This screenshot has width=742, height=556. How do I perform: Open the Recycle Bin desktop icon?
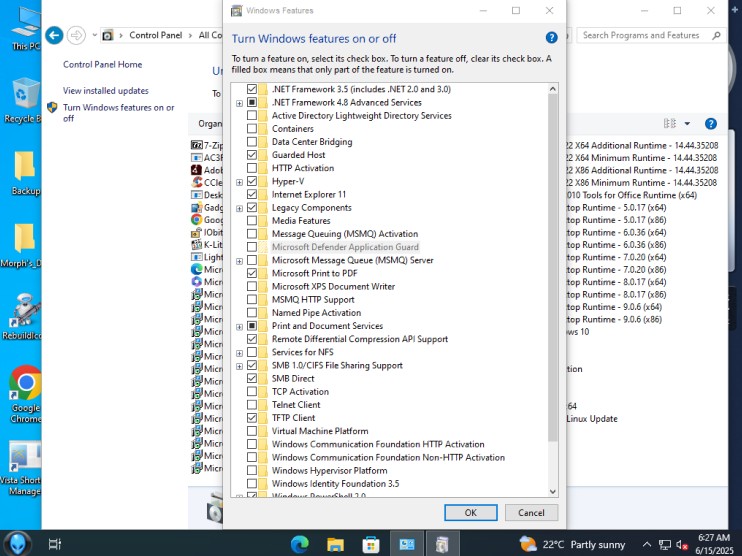(22, 101)
